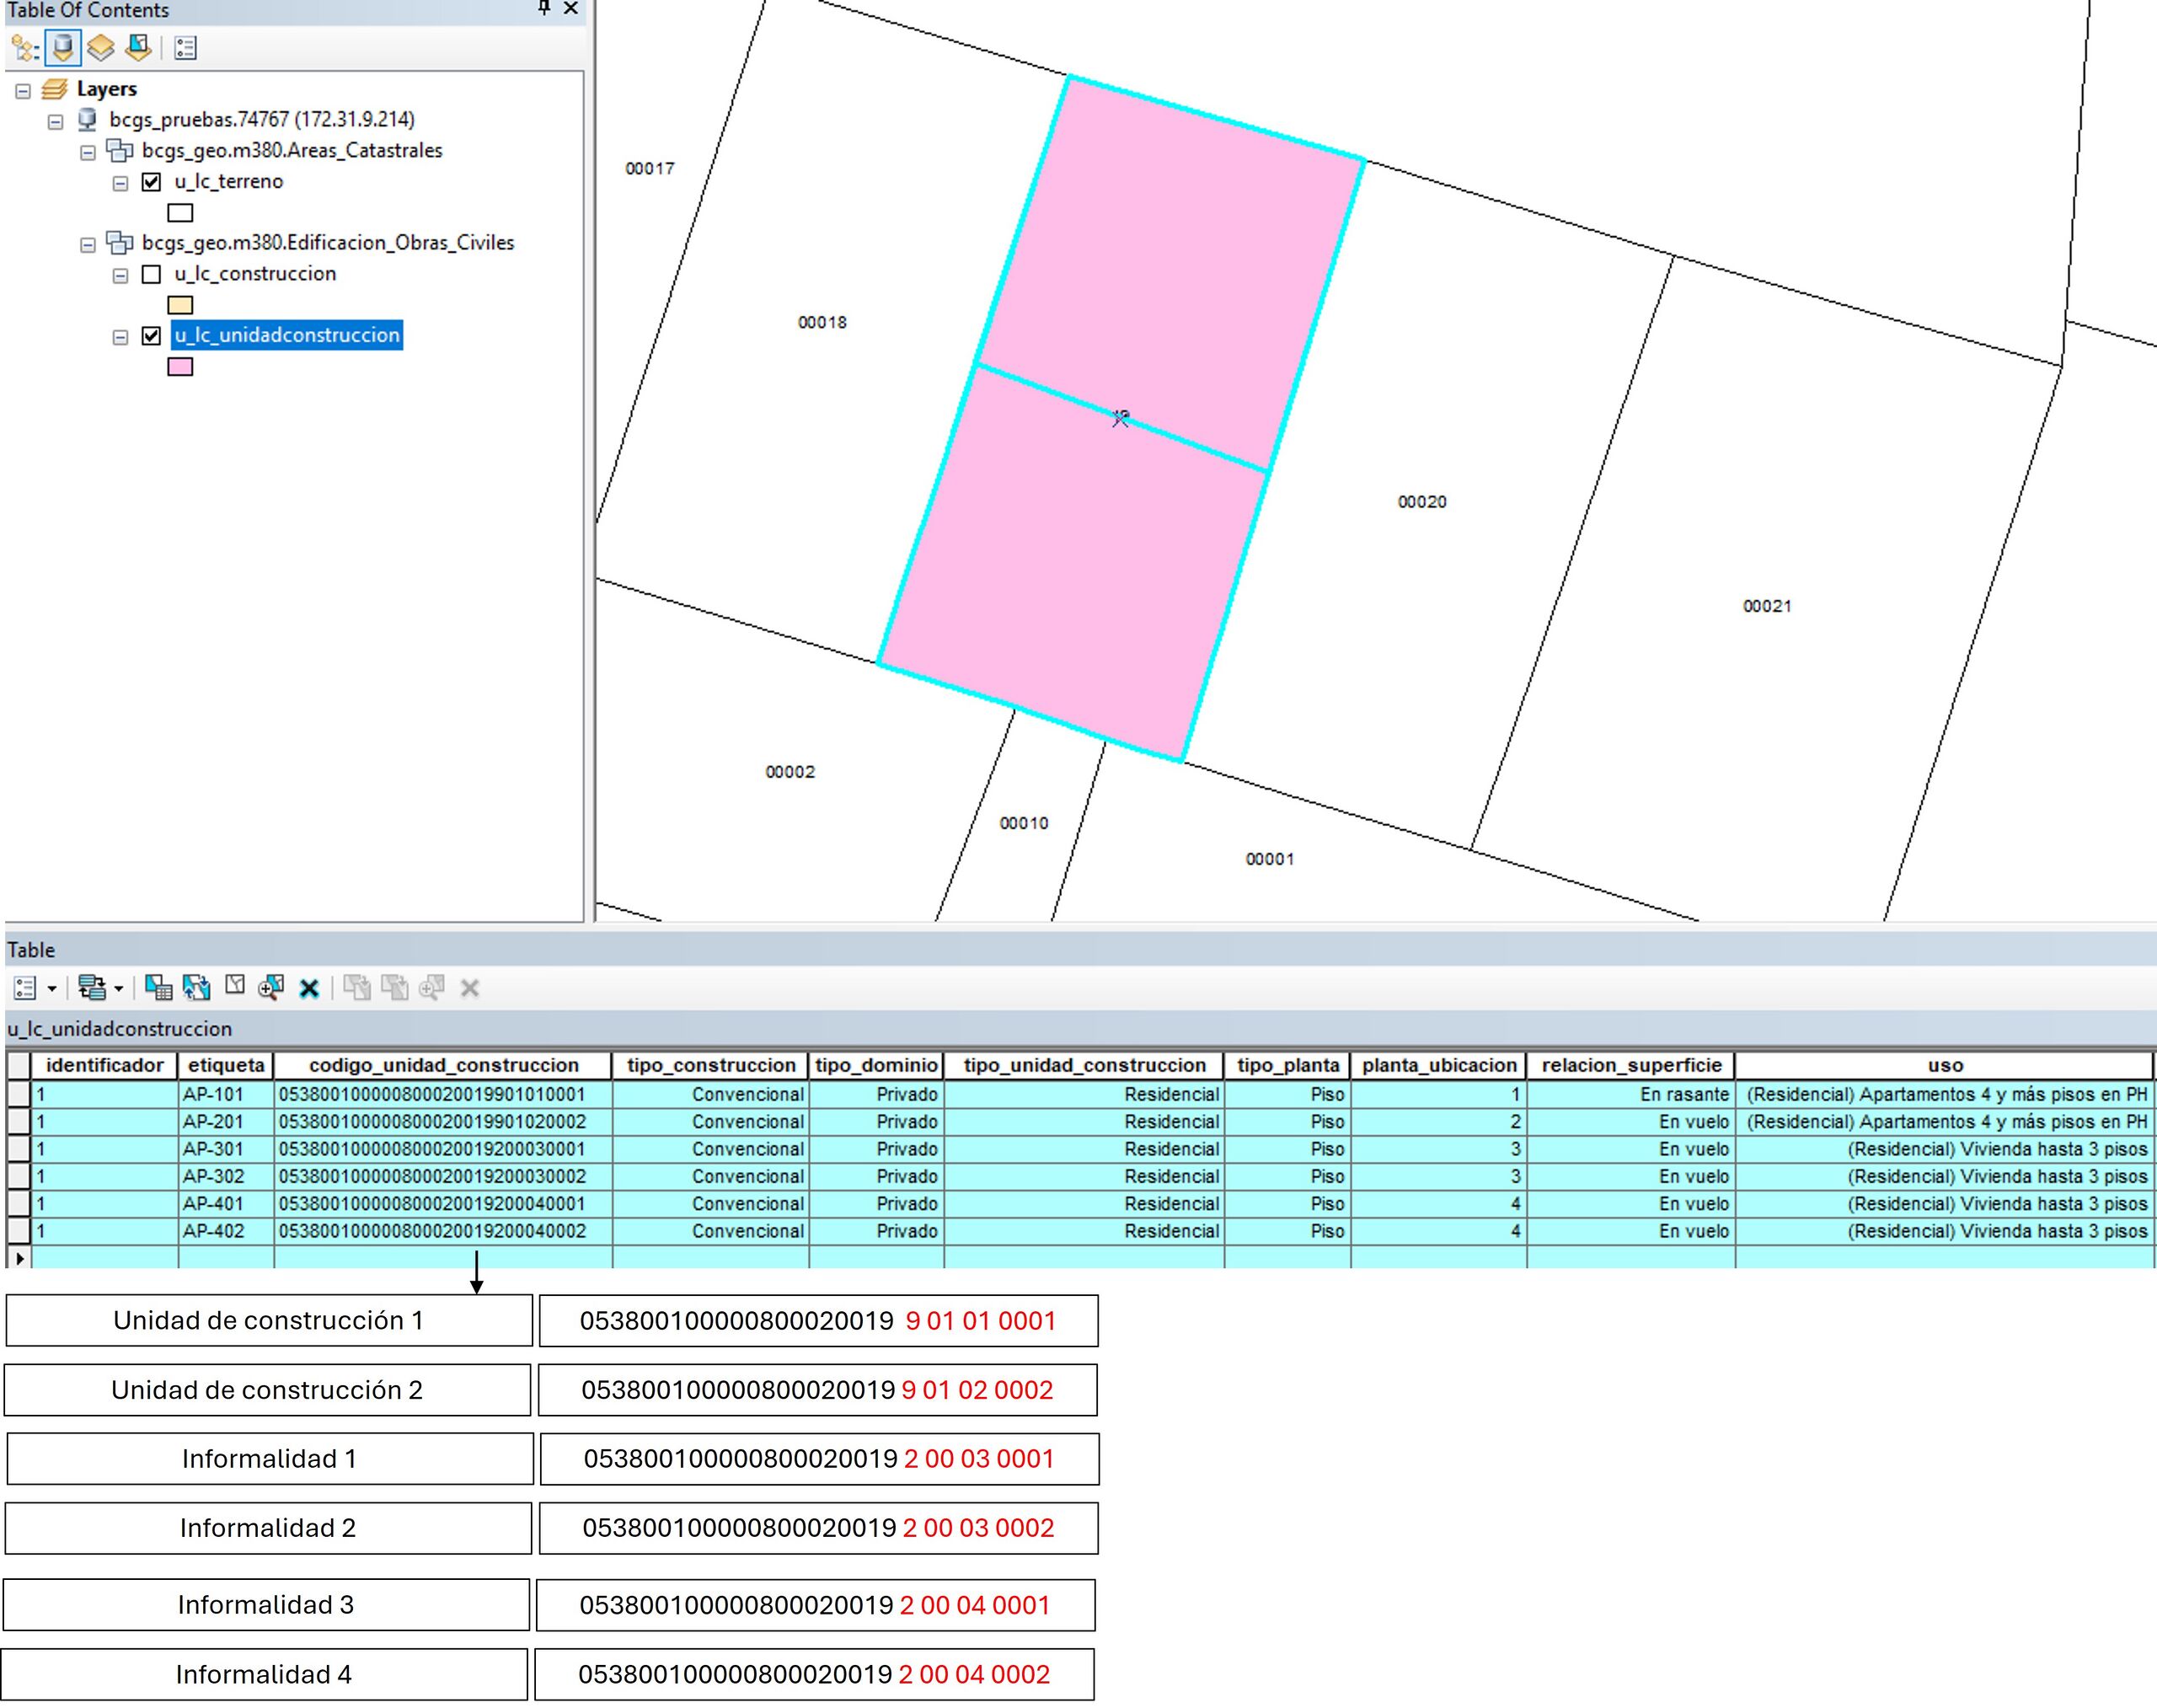
Task: Collapse the bcgs_pruebas.74767 database node
Action: [x=56, y=122]
